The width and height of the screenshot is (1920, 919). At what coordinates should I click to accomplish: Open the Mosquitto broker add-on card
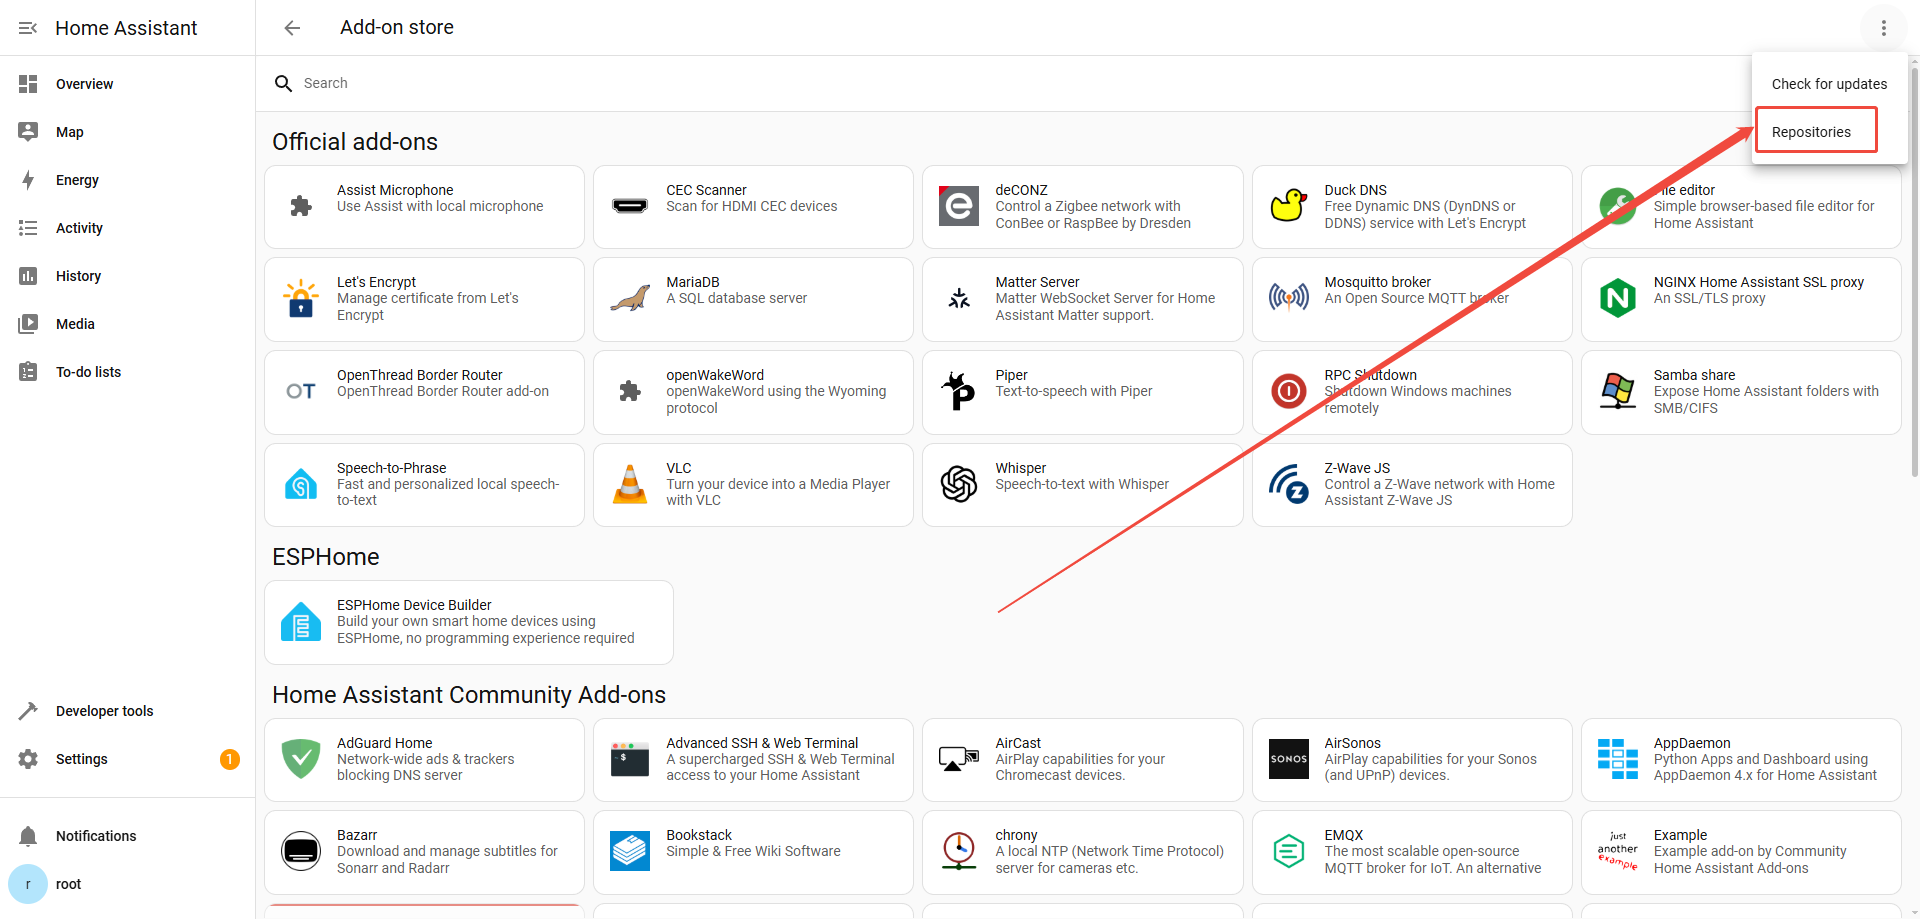pos(1410,299)
